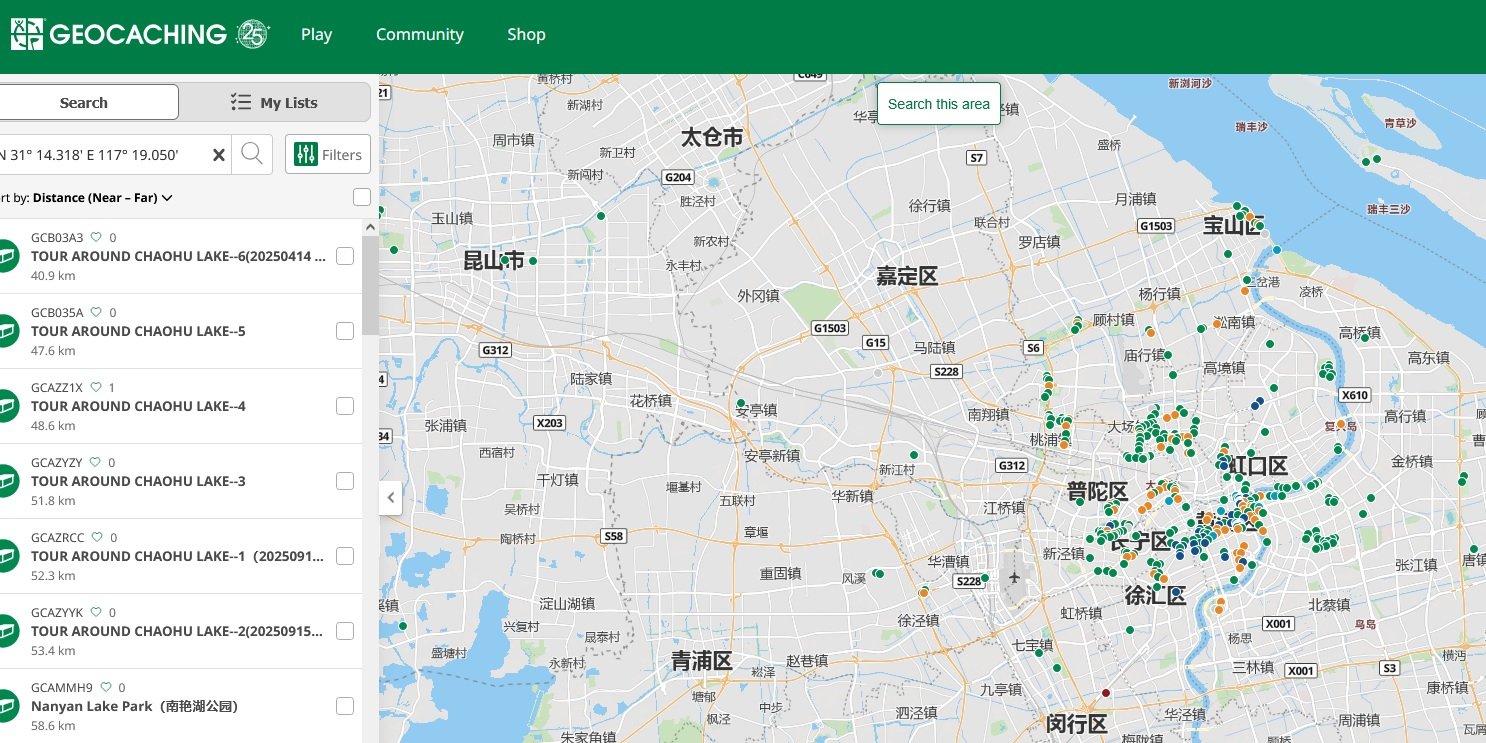Click the heart icon next to GCAZRCC
Screen dimensions: 1486x743
coord(96,537)
